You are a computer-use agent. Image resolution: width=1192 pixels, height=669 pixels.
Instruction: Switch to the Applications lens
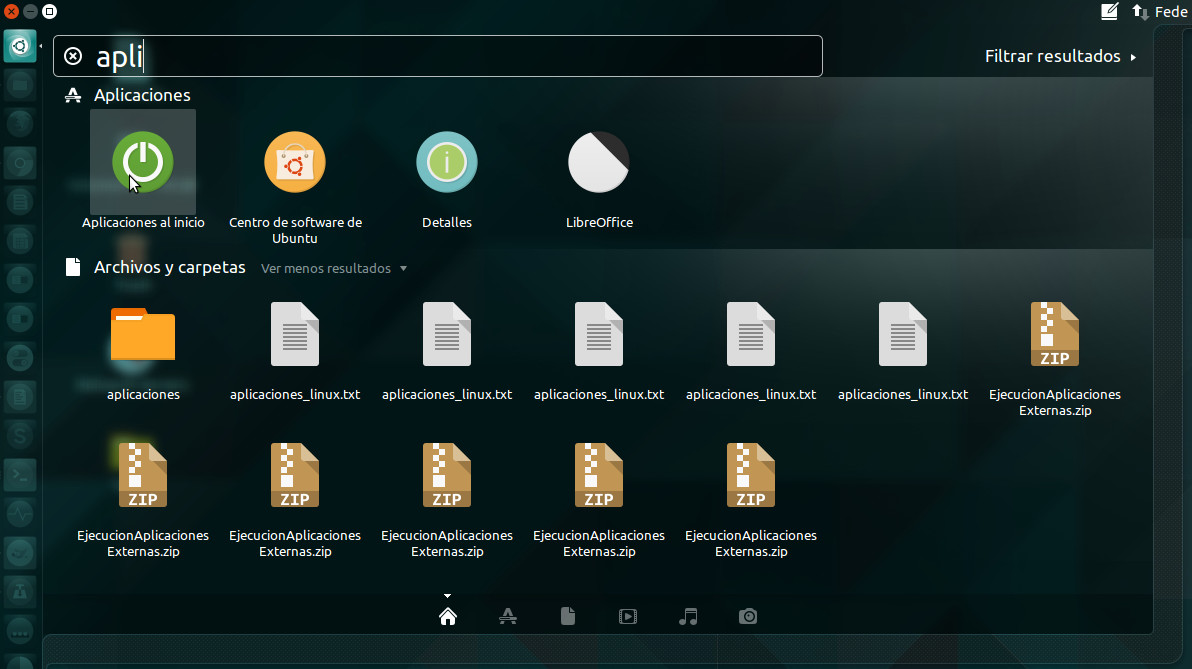508,616
